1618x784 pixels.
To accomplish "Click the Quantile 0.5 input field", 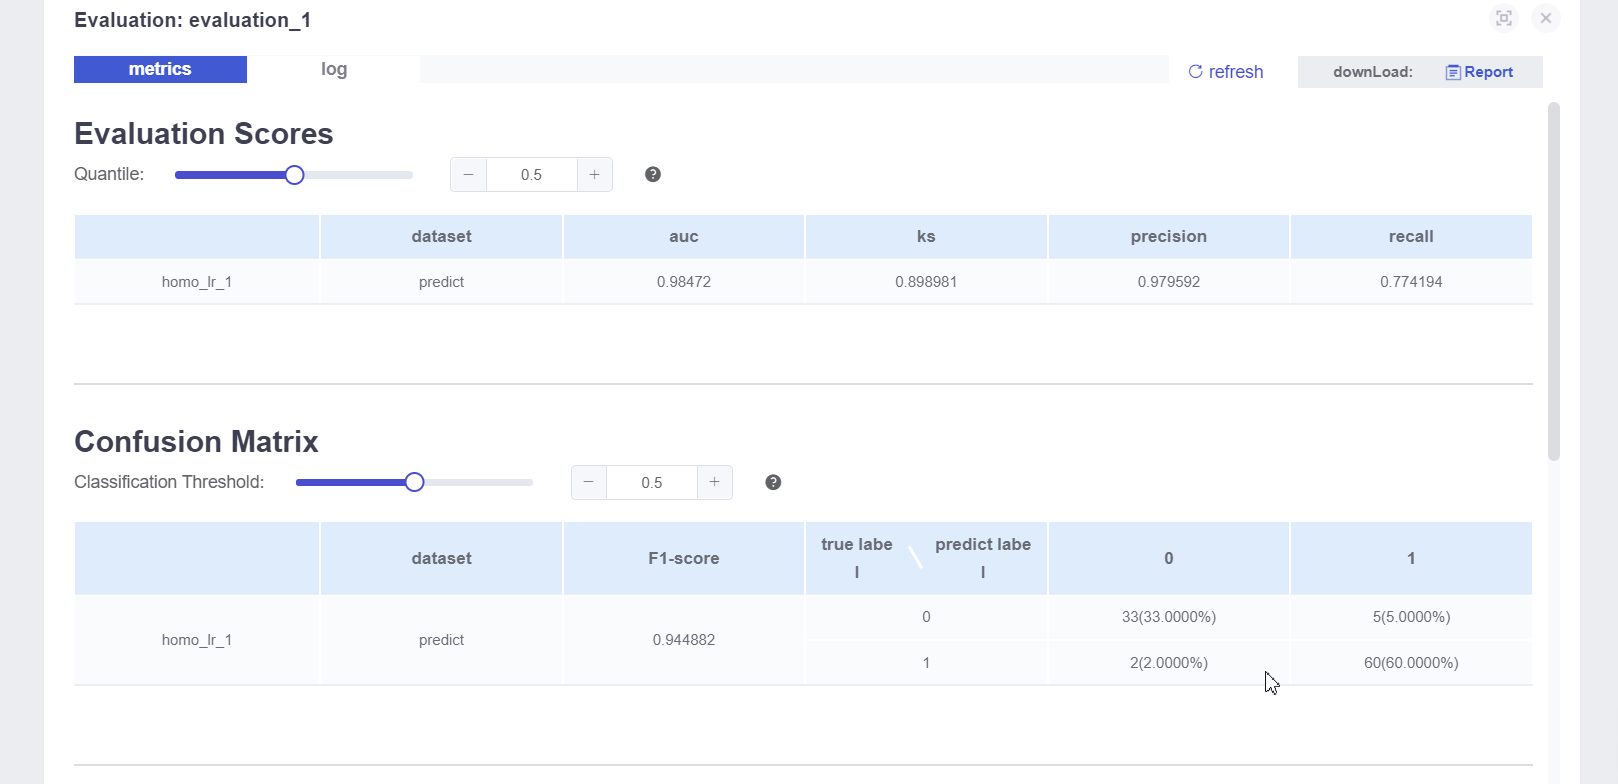I will pyautogui.click(x=531, y=174).
